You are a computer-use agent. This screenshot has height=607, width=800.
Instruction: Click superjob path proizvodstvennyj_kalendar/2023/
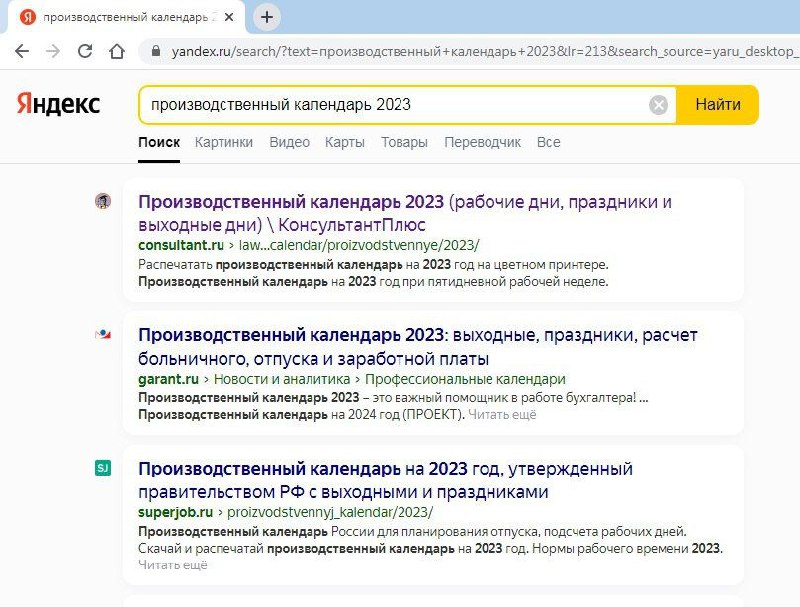(330, 512)
